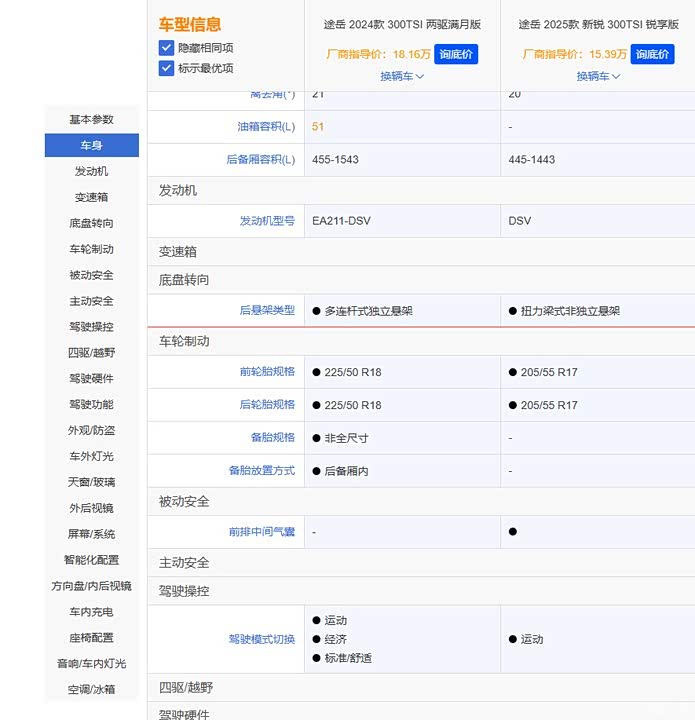Jump to 天窗/玻璃 sidebar section
This screenshot has height=720, width=695.
pos(91,482)
